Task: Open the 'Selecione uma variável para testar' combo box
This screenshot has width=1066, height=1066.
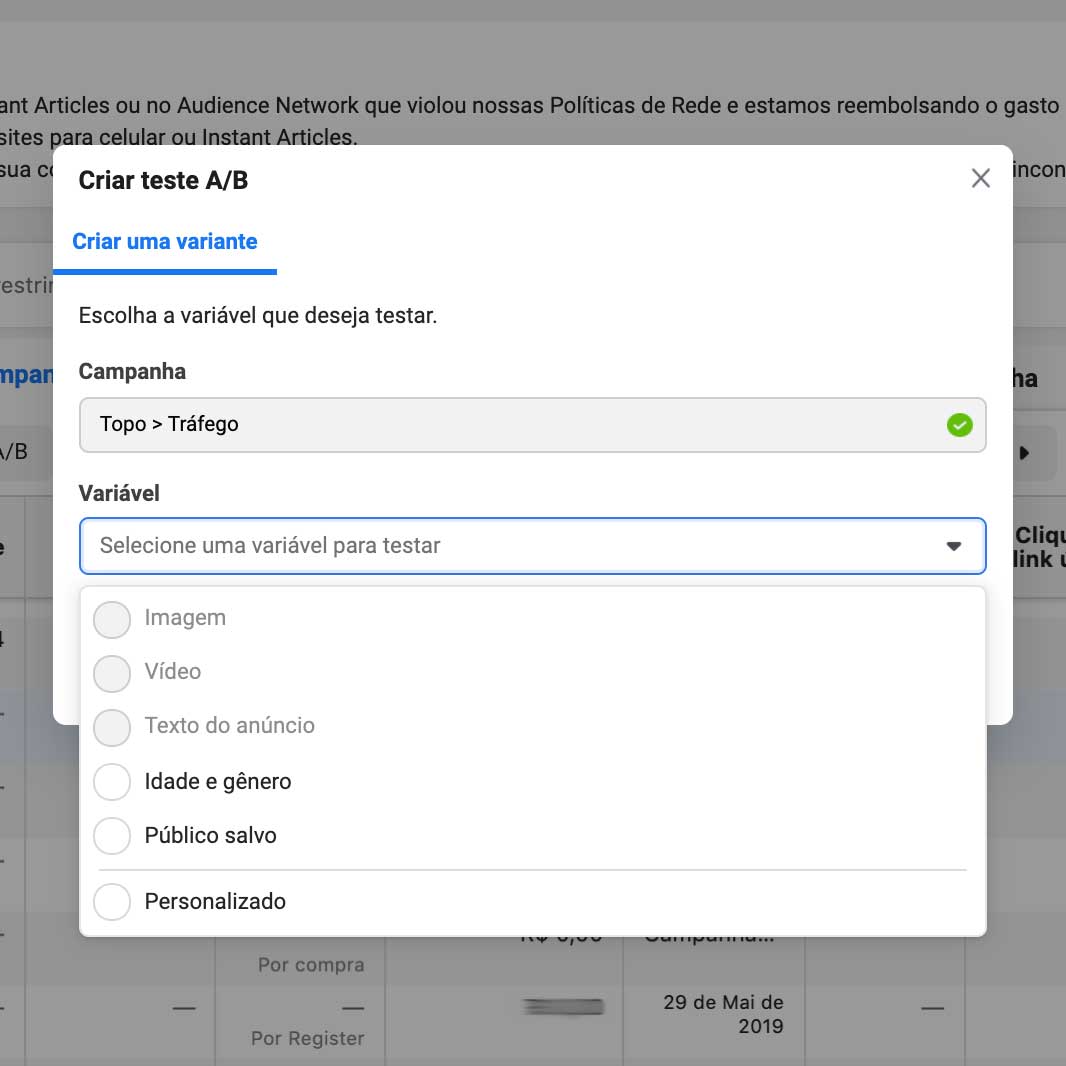Action: click(520, 546)
